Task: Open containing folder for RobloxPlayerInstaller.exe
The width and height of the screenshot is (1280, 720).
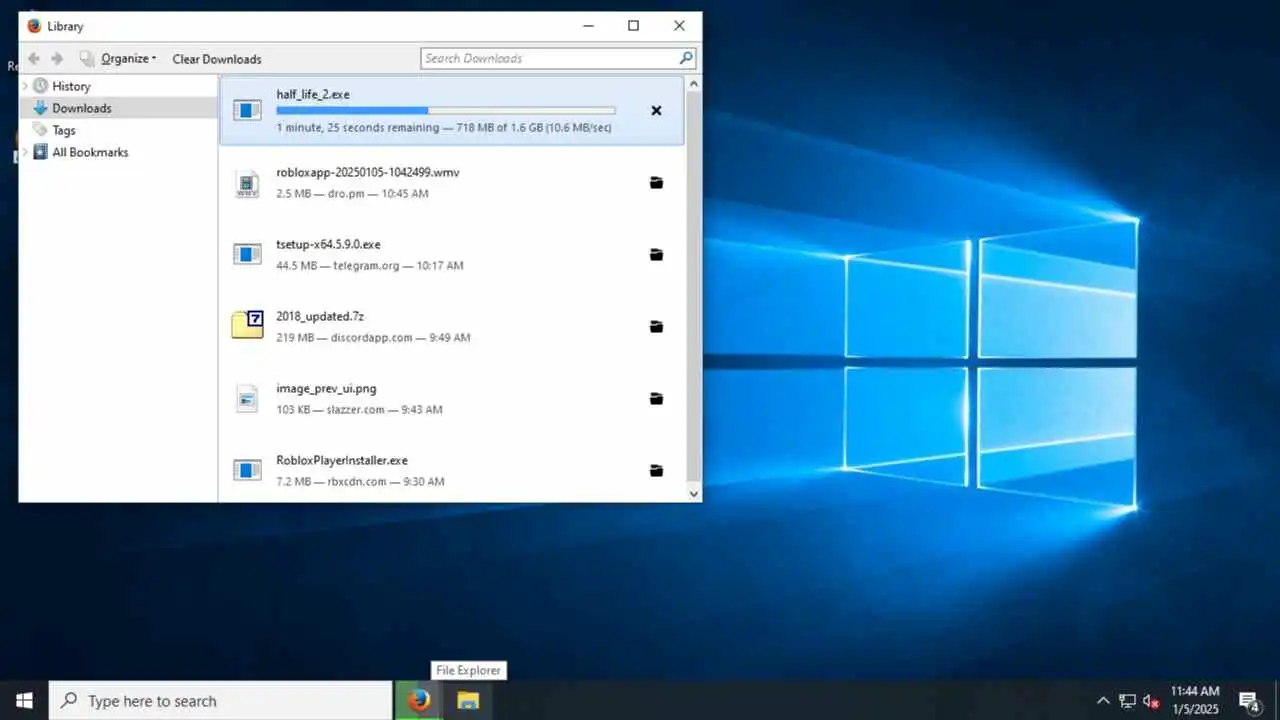Action: coord(656,471)
